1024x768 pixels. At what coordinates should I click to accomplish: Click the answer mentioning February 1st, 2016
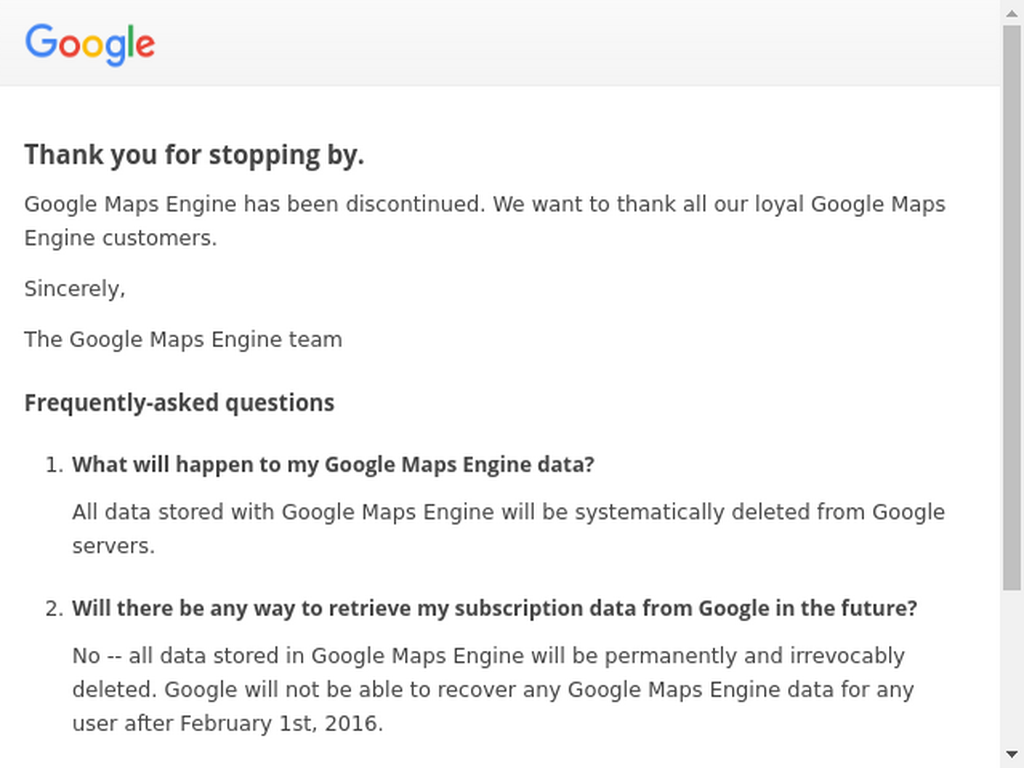tap(493, 690)
